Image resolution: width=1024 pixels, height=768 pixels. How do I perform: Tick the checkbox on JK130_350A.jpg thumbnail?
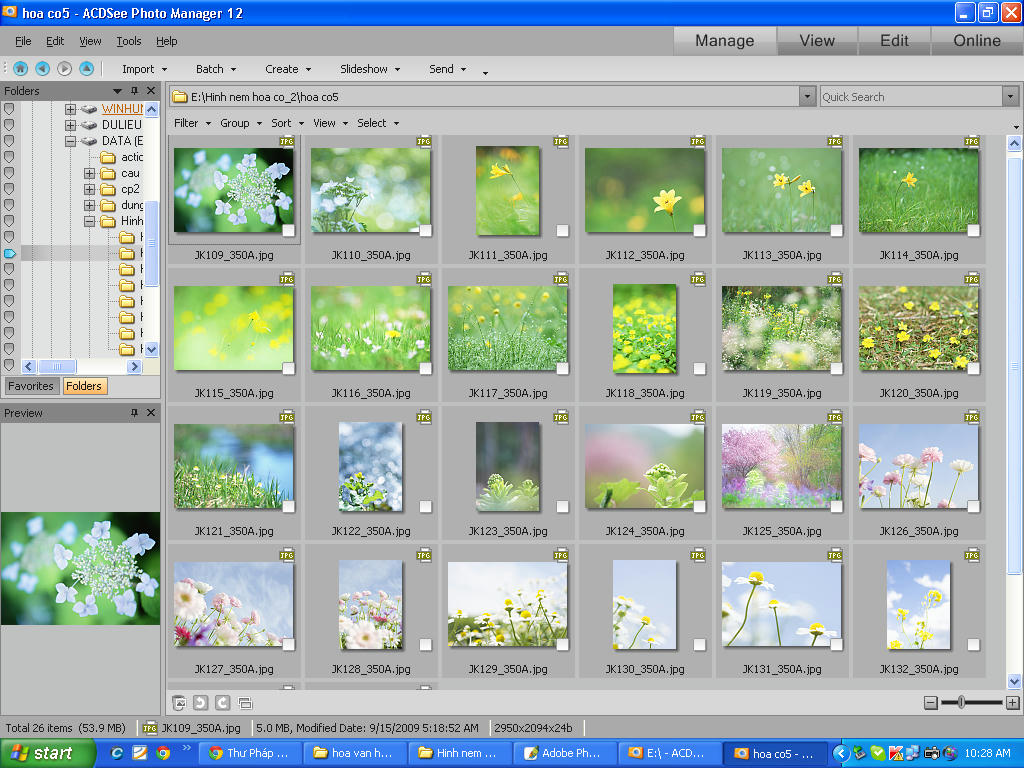[699, 645]
